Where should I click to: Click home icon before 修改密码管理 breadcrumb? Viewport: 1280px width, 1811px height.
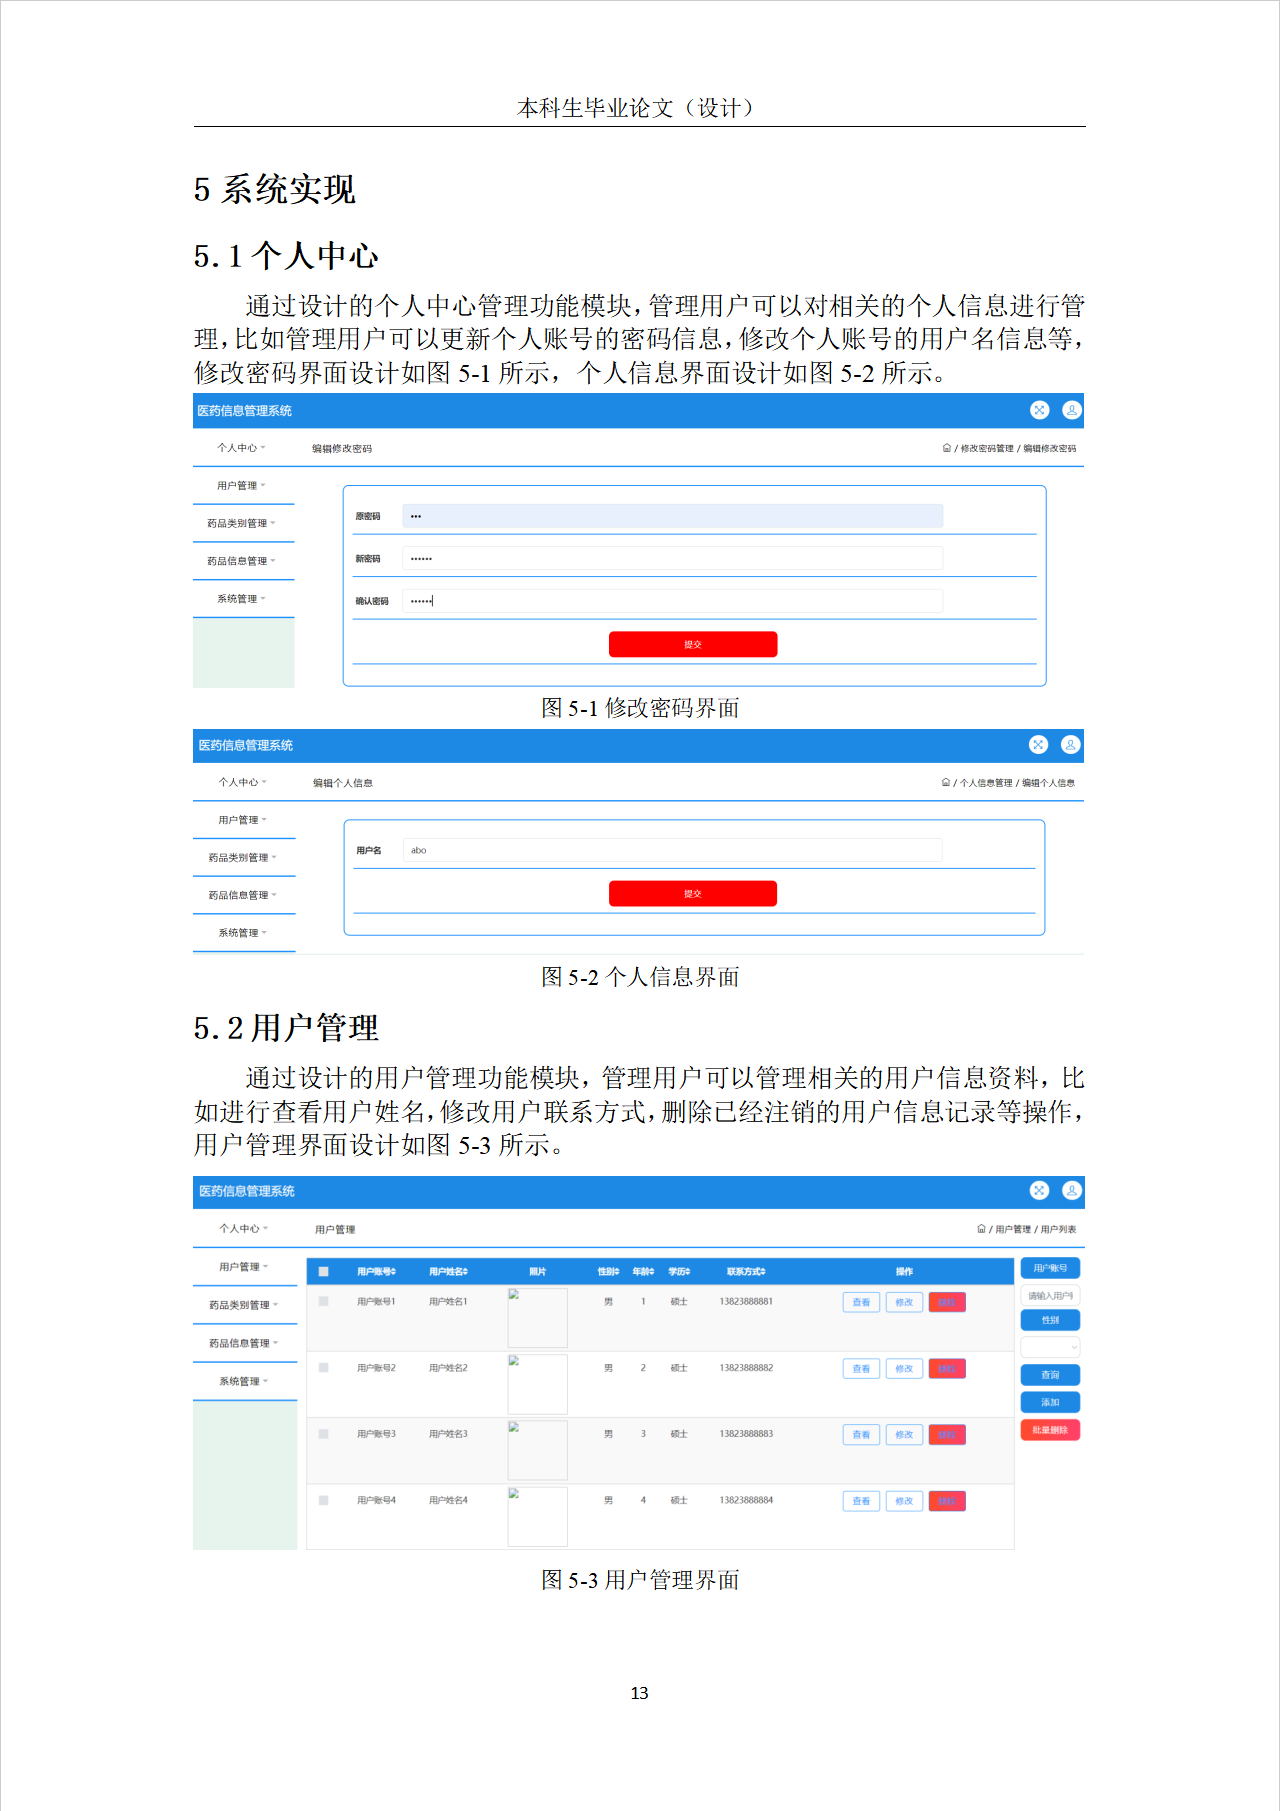pyautogui.click(x=947, y=448)
